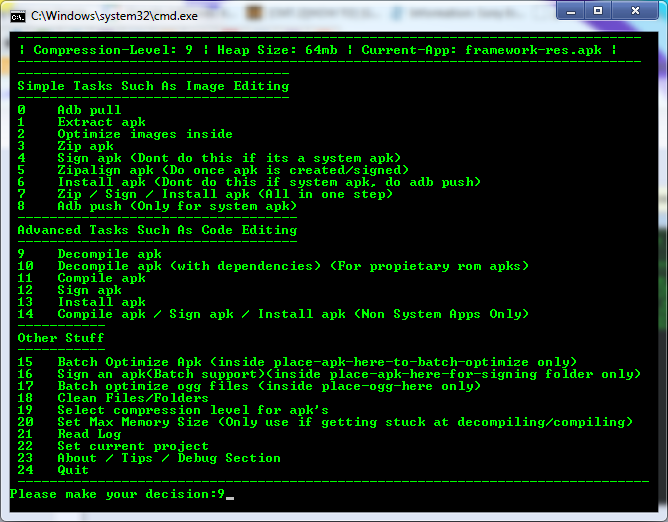
Task: Click option 6 'Install apk (Dont do this...'
Action: pos(249,182)
